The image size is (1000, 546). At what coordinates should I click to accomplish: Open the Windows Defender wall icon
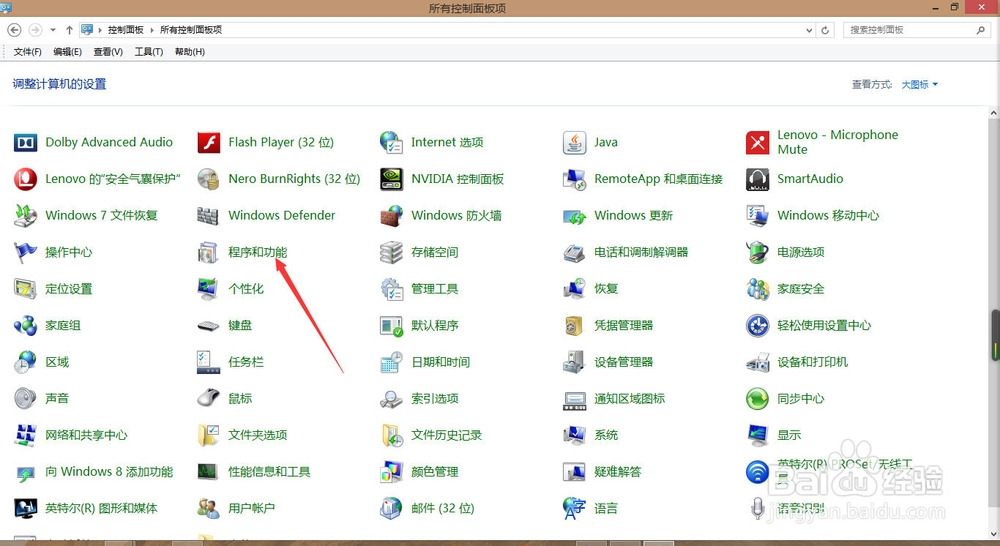[209, 216]
